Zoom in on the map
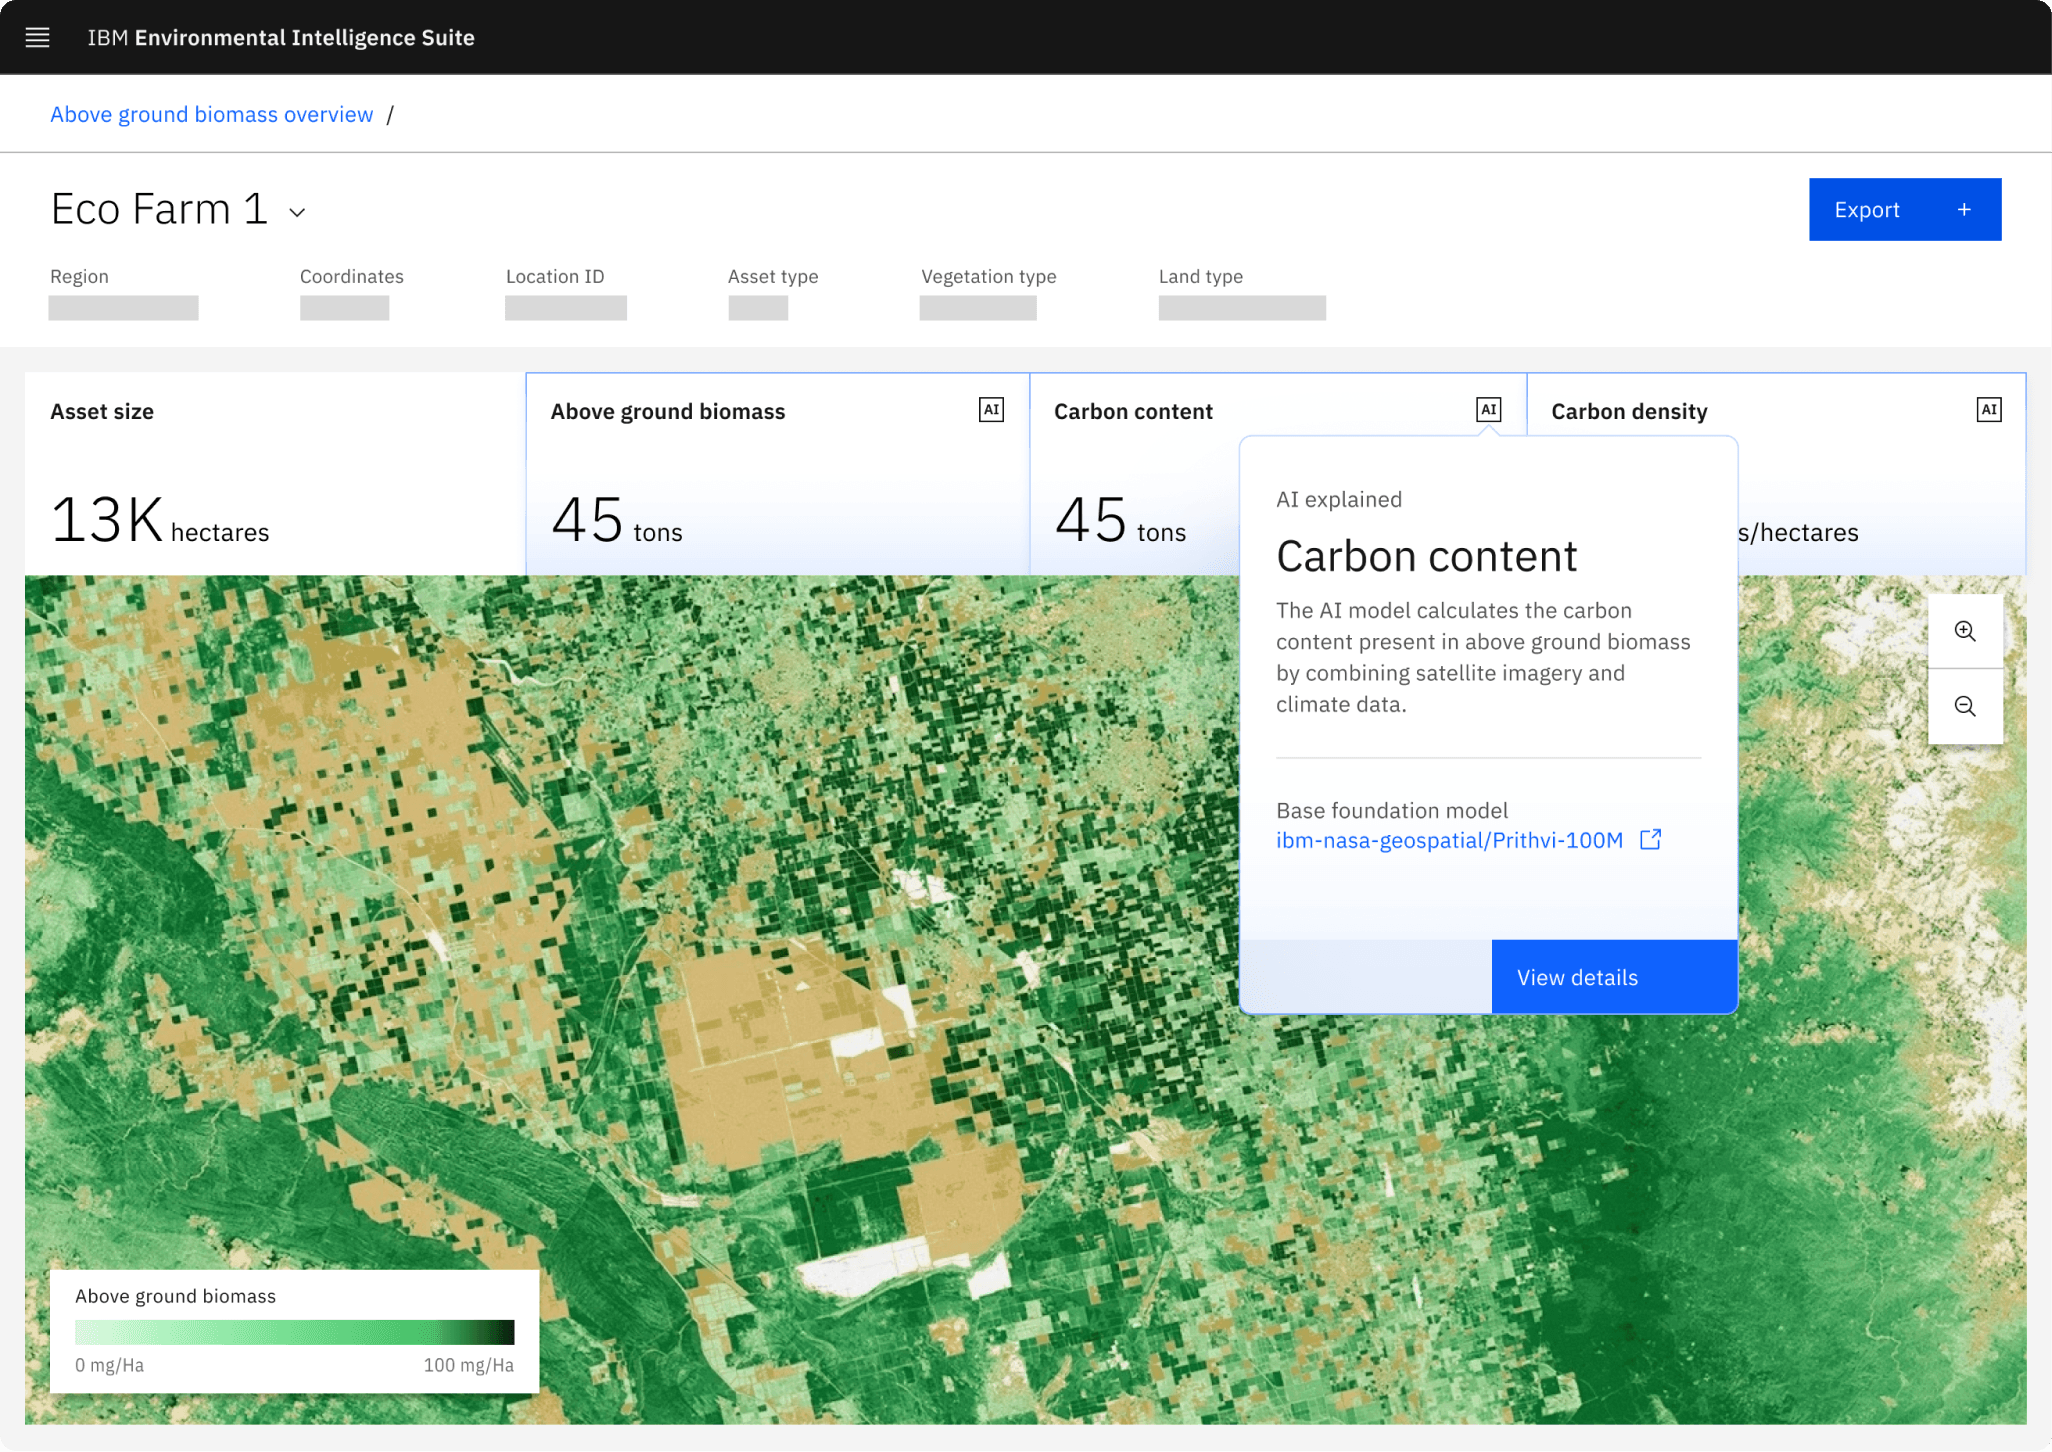This screenshot has height=1452, width=2052. coord(1964,631)
